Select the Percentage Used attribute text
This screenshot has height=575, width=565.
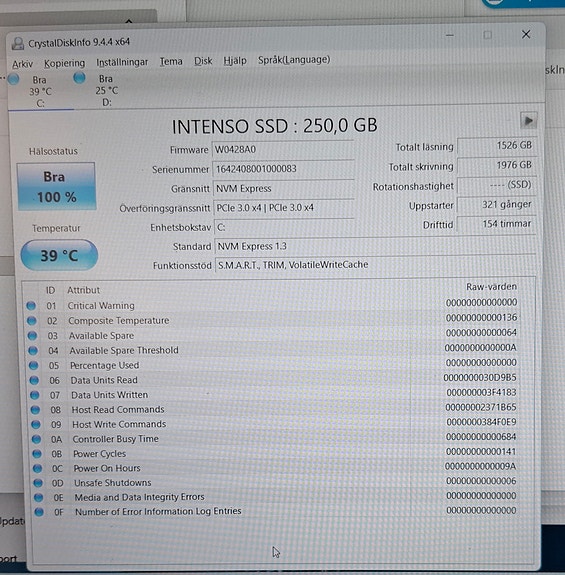pos(104,365)
